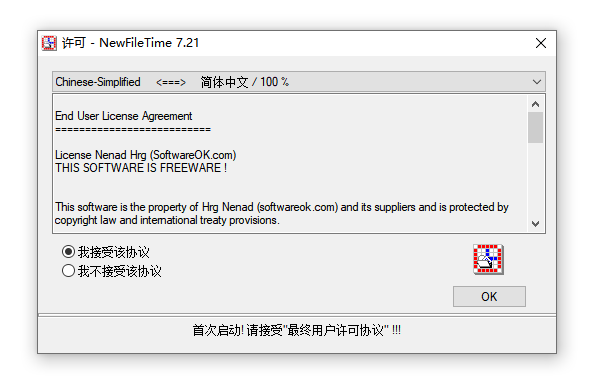Open the Chinese-Simplified language dropdown

[299, 82]
